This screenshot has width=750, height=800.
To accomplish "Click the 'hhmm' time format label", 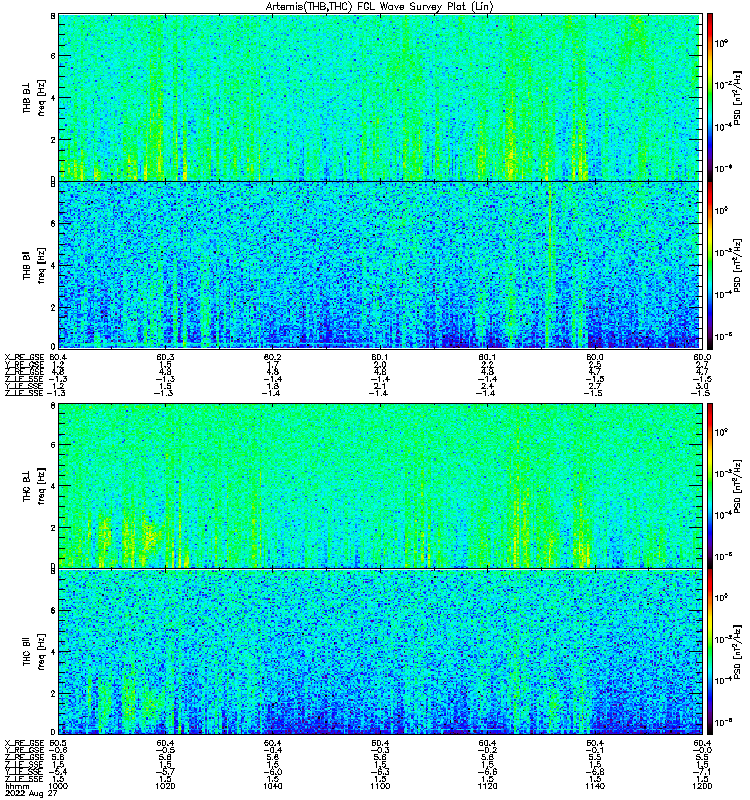I will [17, 786].
